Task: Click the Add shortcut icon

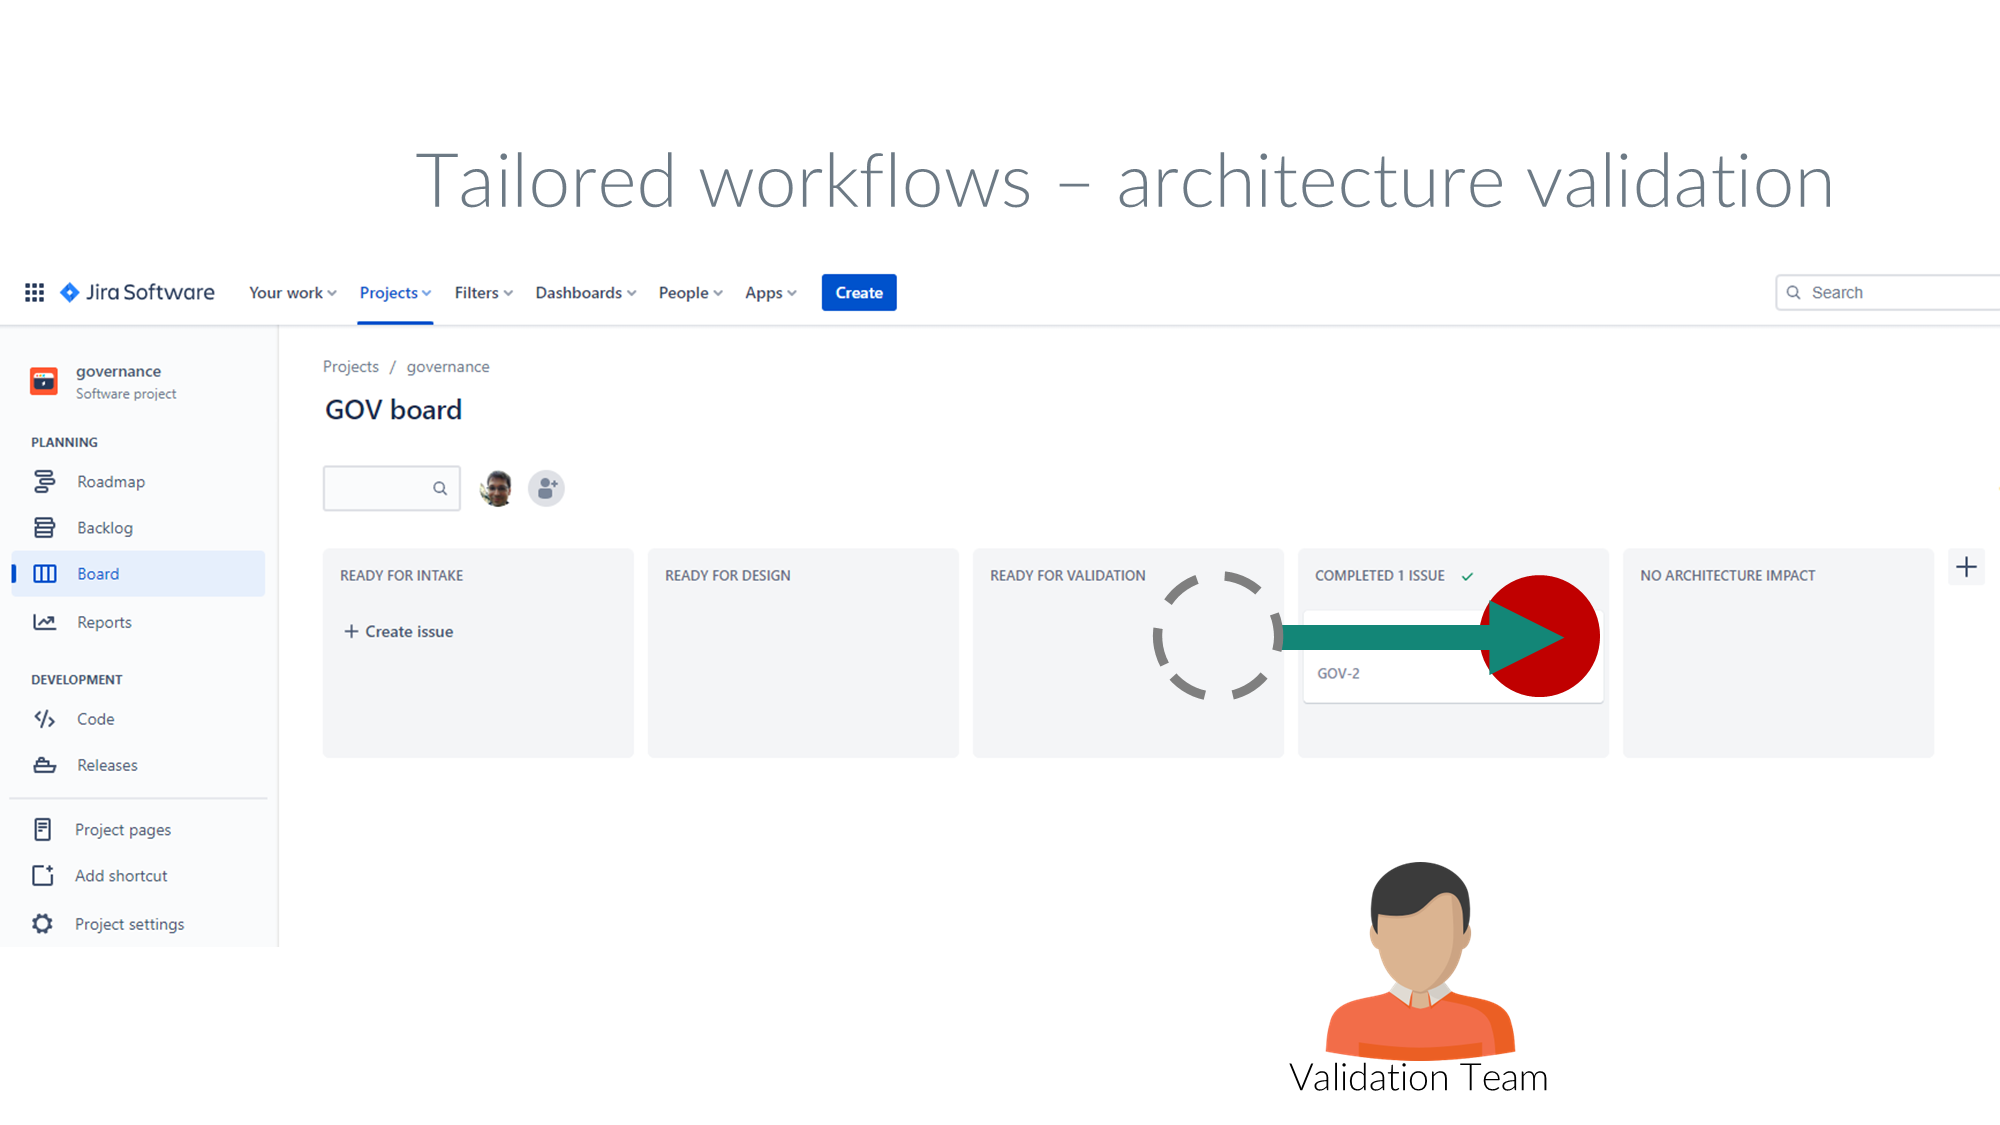Action: tap(43, 876)
